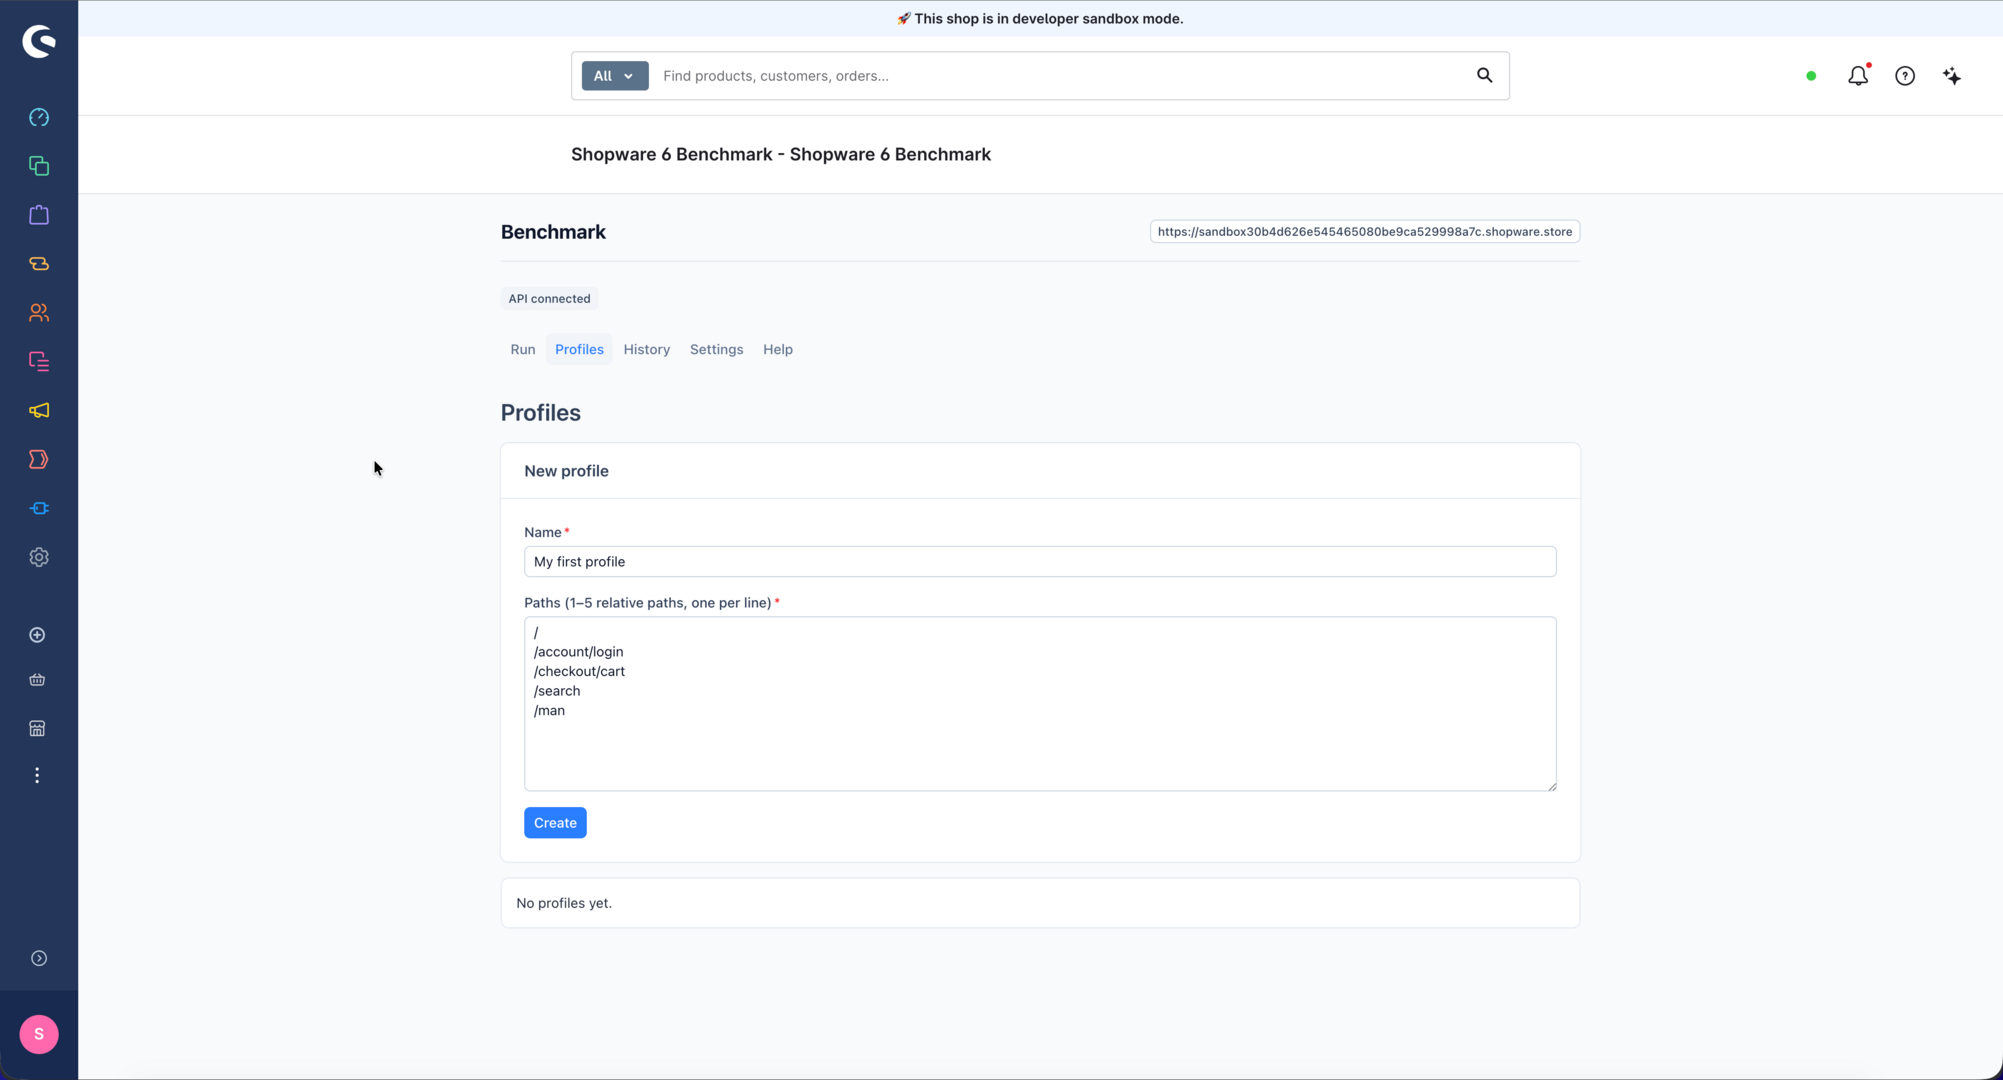The height and width of the screenshot is (1080, 2003).
Task: Open the History tab
Action: (x=647, y=349)
